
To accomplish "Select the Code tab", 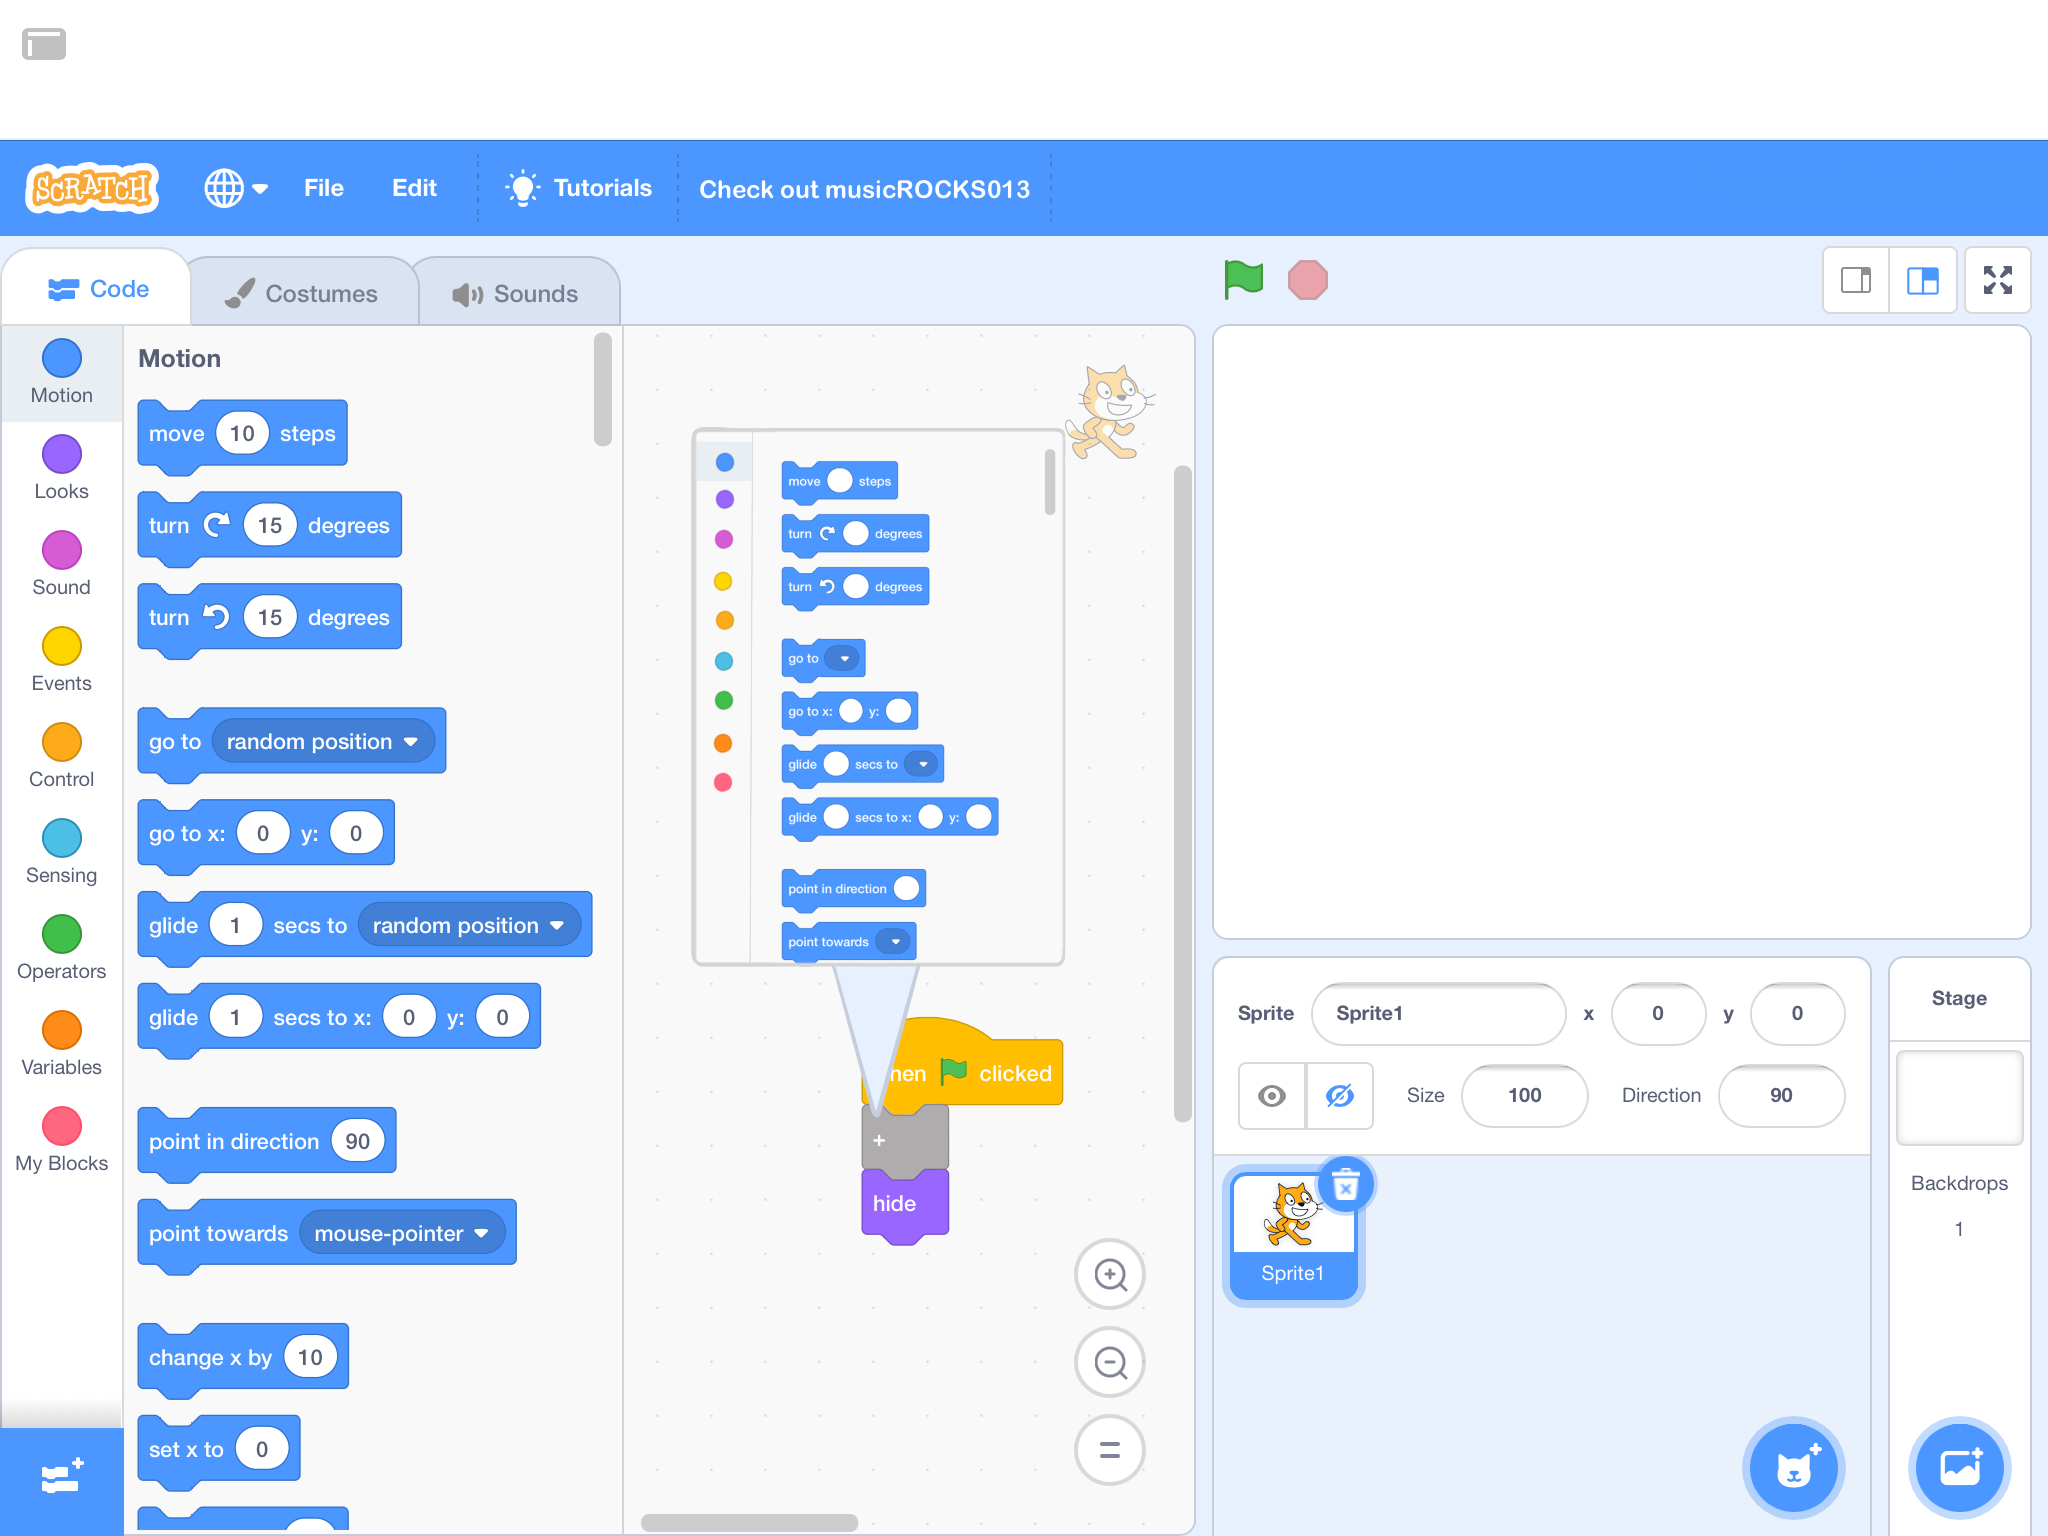I will coord(98,289).
